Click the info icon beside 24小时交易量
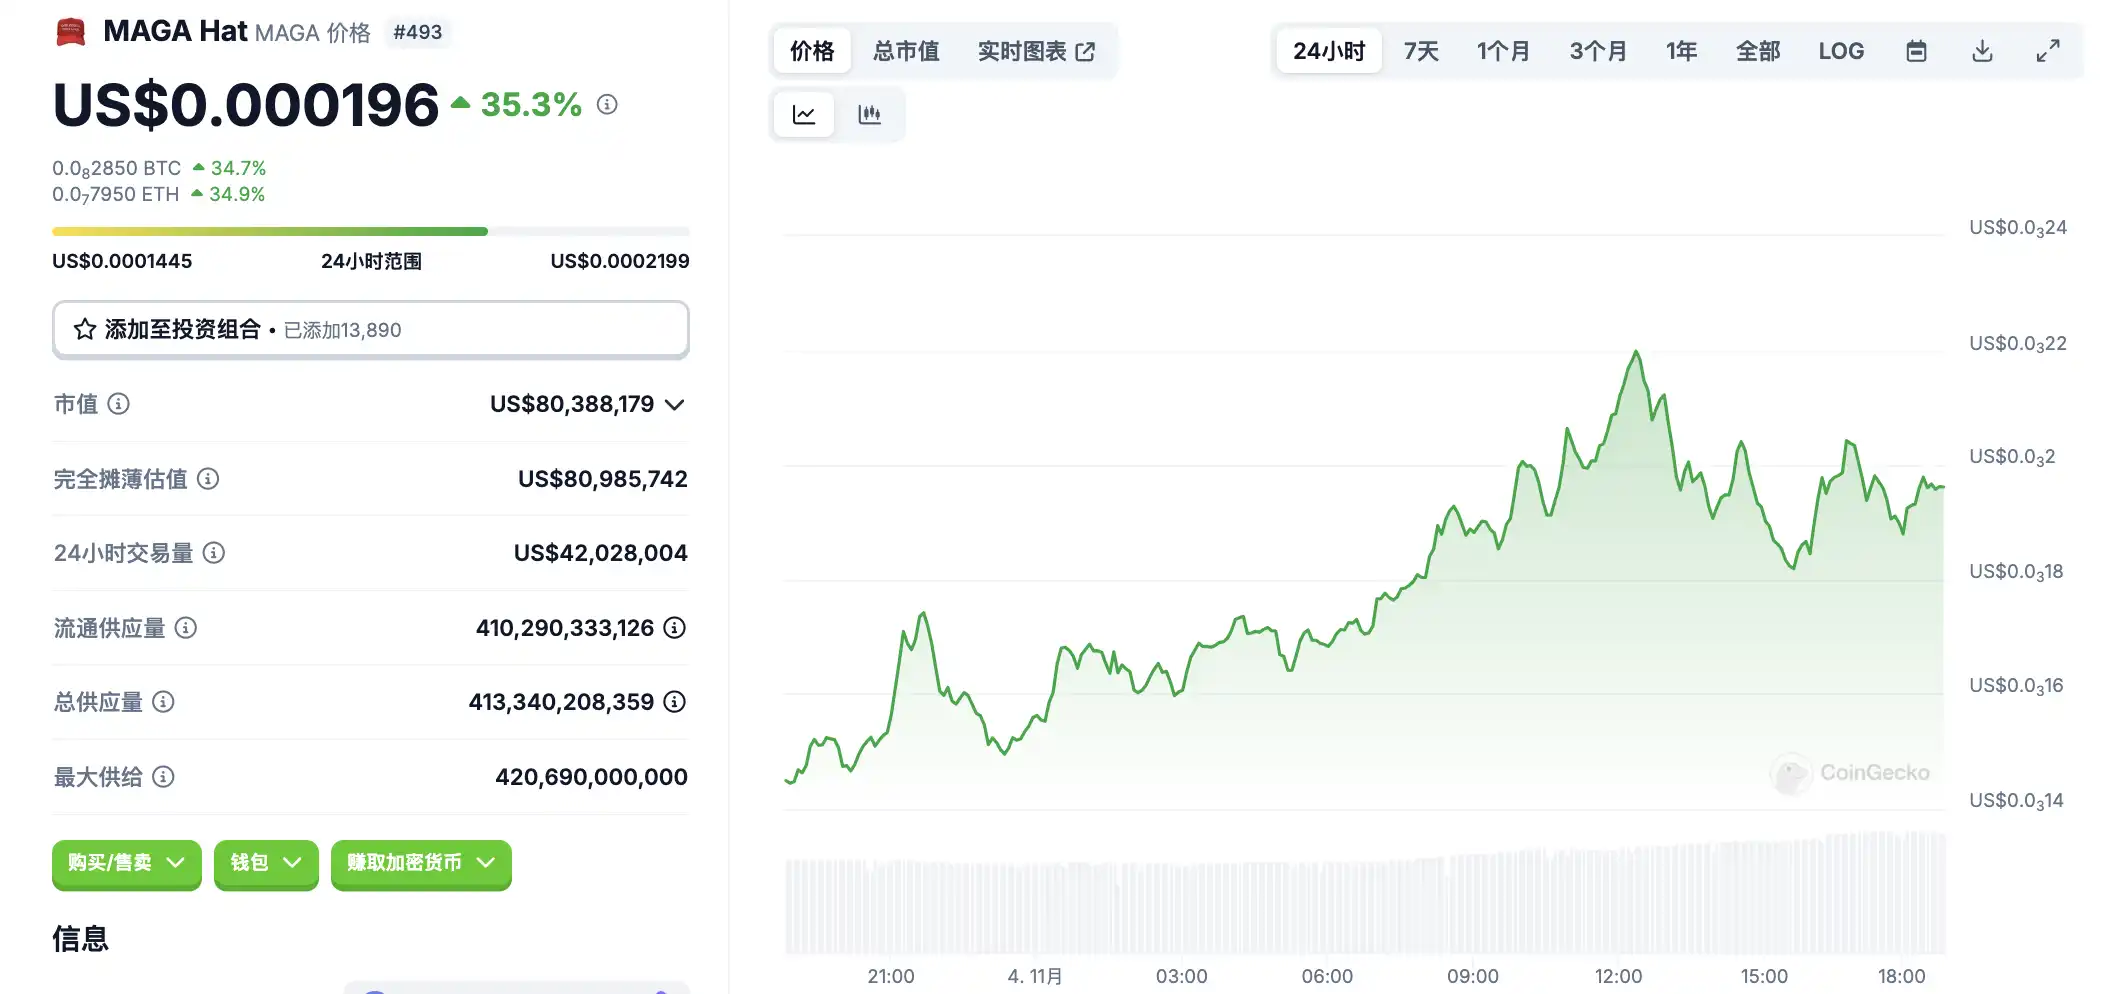 [214, 553]
